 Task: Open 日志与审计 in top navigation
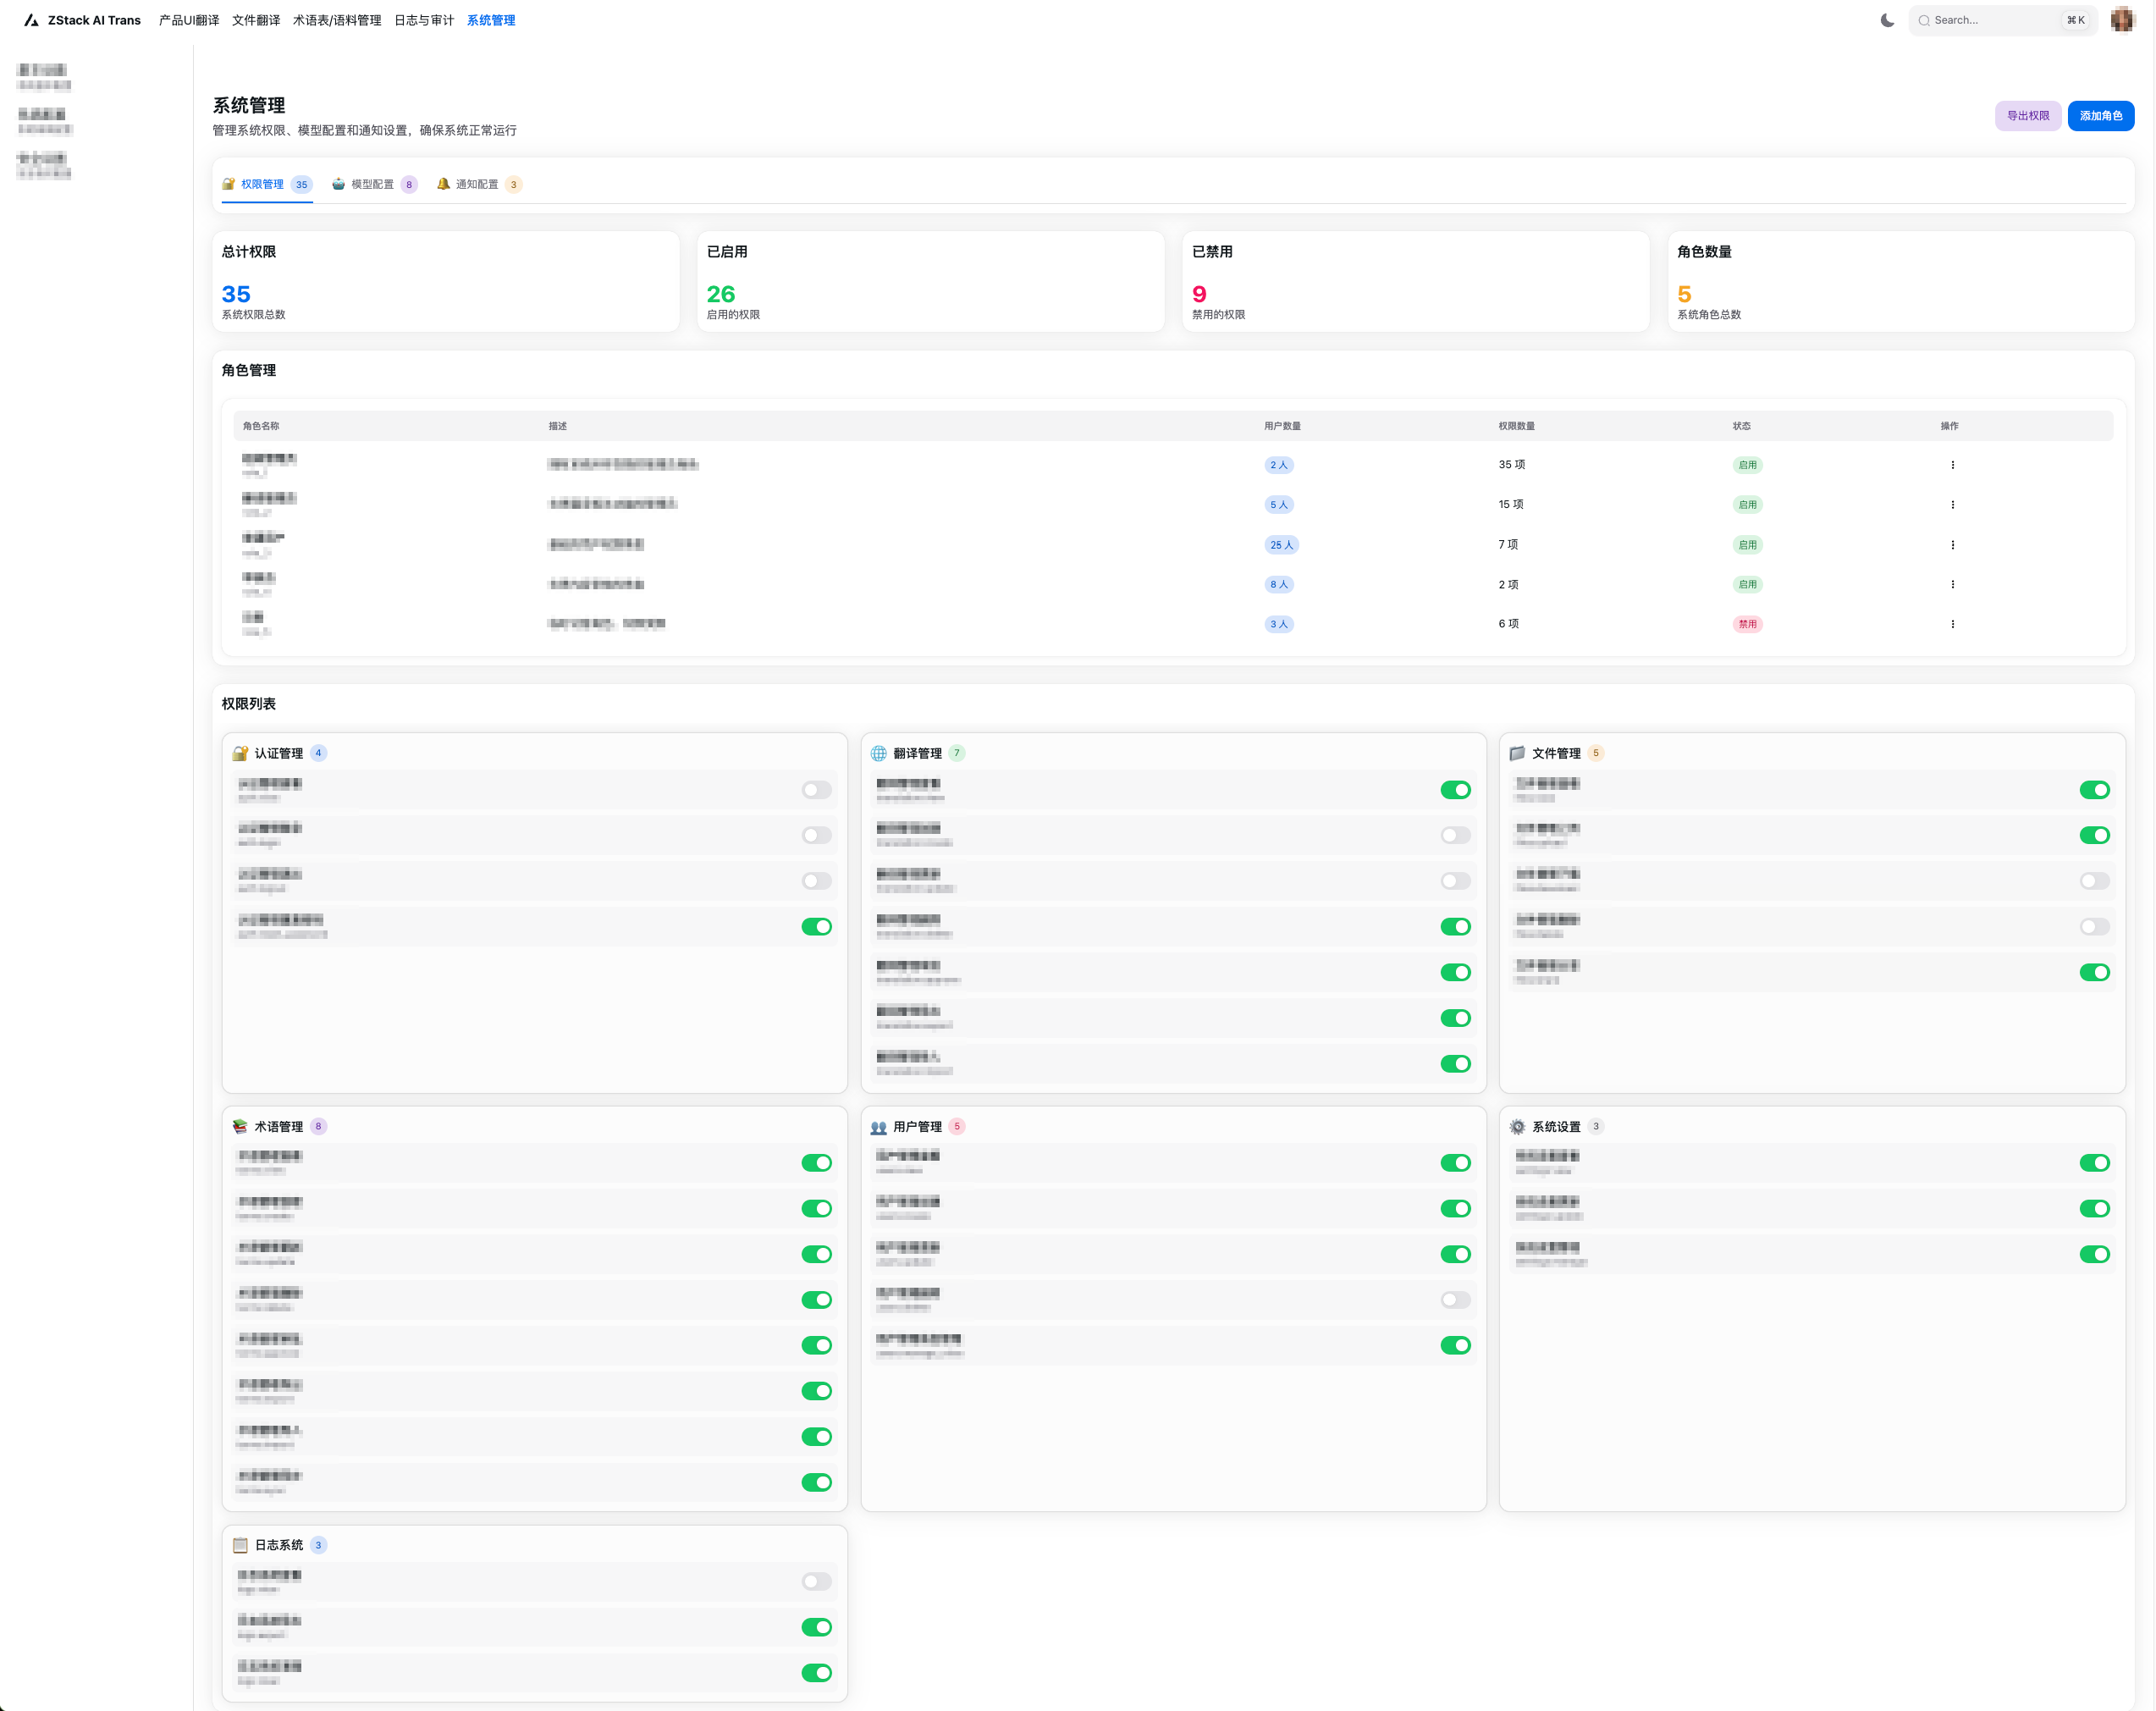point(424,20)
